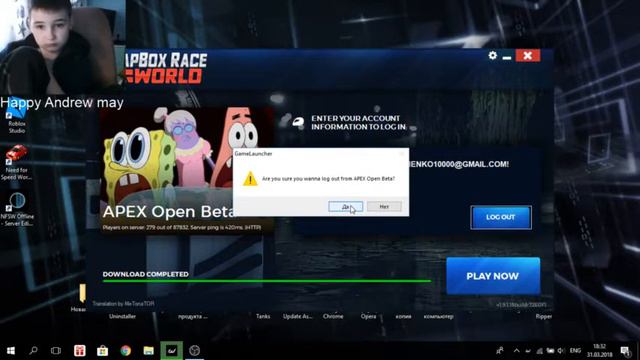Open the Action Center notifications icon
This screenshot has height=360, width=640.
625,351
